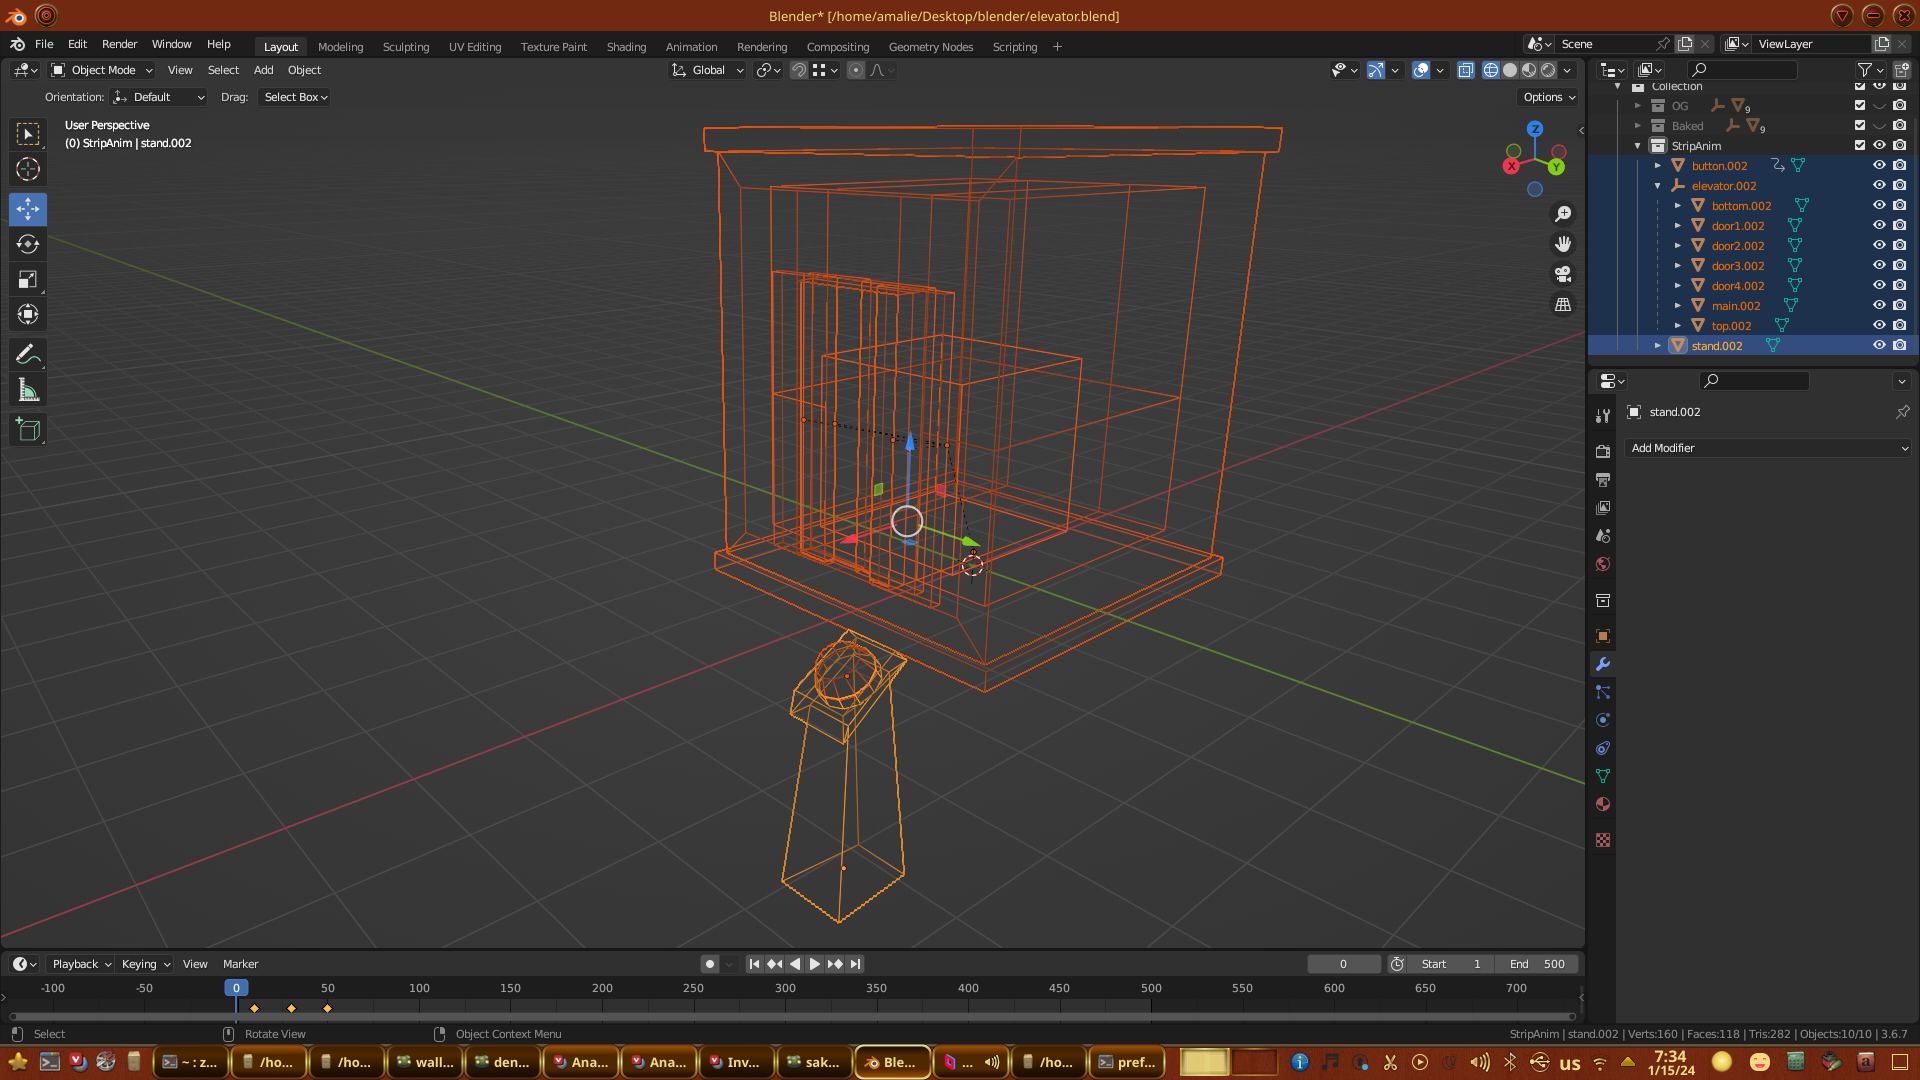Click the cursor tool icon
Viewport: 1920px width, 1080px height.
[28, 169]
